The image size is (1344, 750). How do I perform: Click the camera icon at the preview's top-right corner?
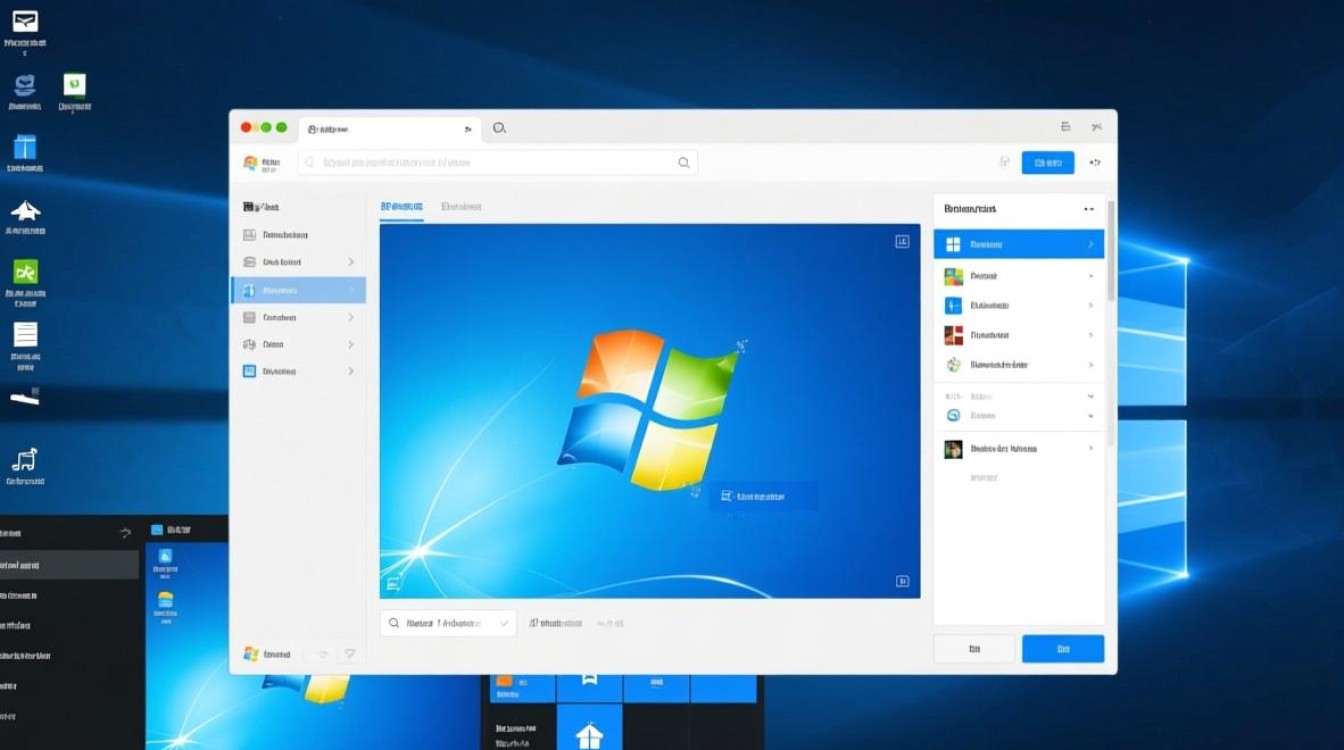click(x=903, y=240)
